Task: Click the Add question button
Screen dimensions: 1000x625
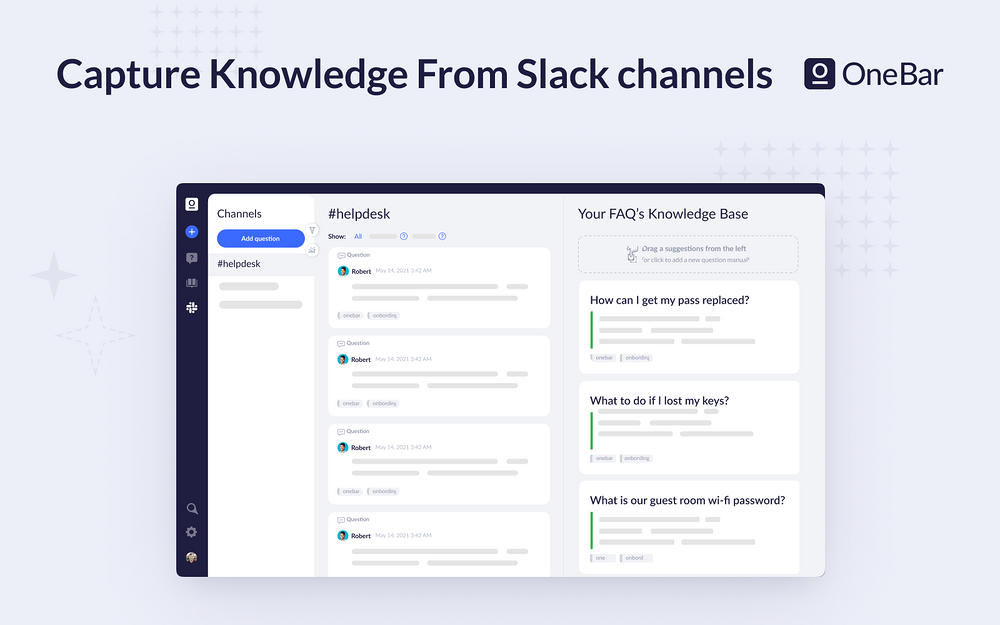Action: tap(260, 239)
